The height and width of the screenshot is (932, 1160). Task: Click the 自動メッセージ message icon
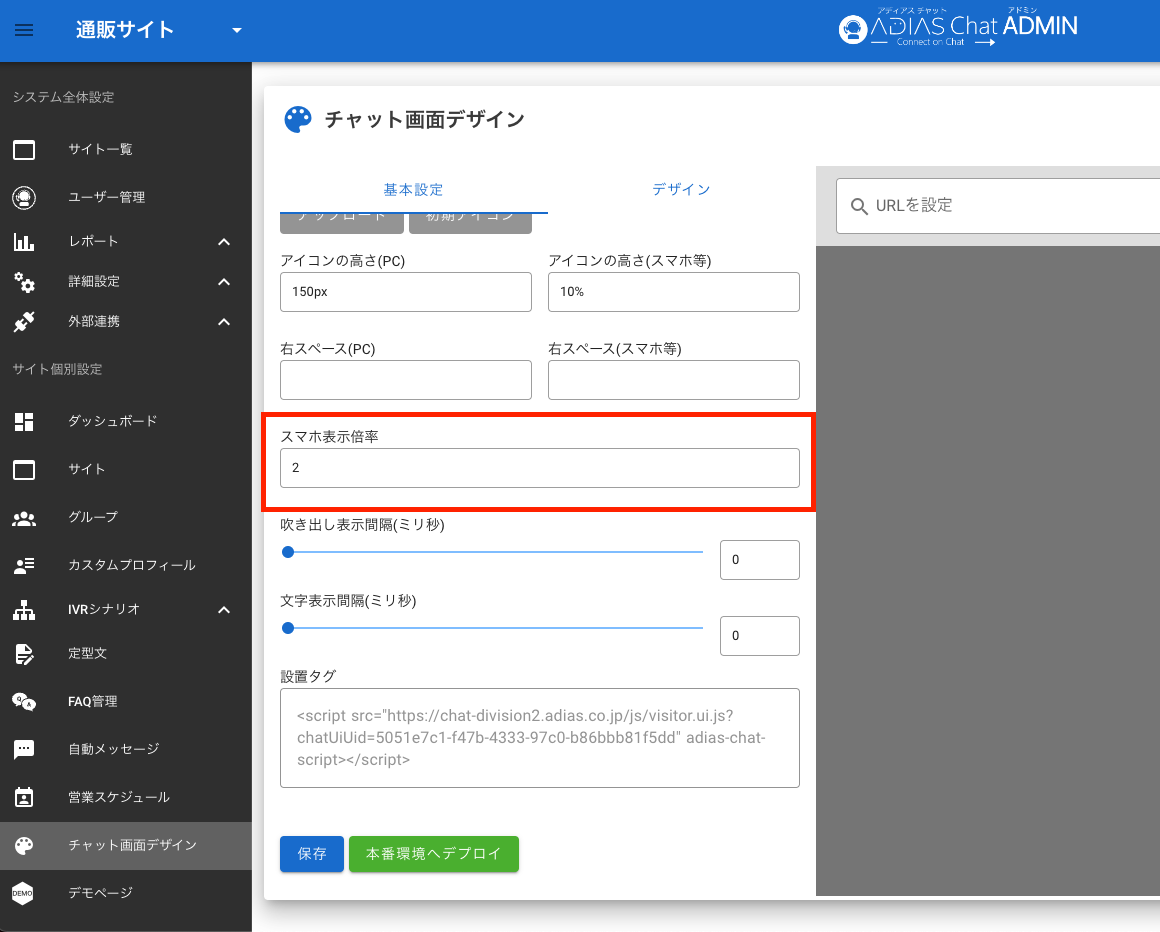24,749
